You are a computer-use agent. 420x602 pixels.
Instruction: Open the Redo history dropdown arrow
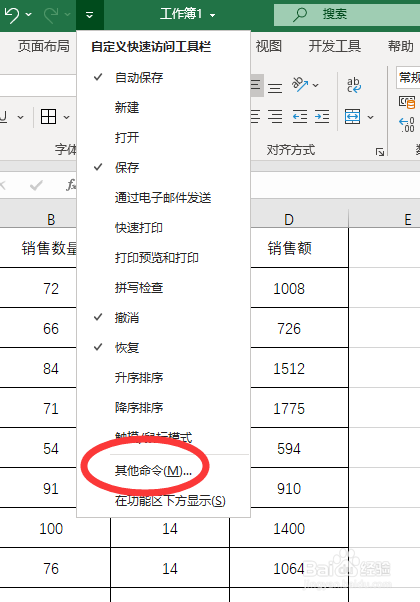pos(68,15)
